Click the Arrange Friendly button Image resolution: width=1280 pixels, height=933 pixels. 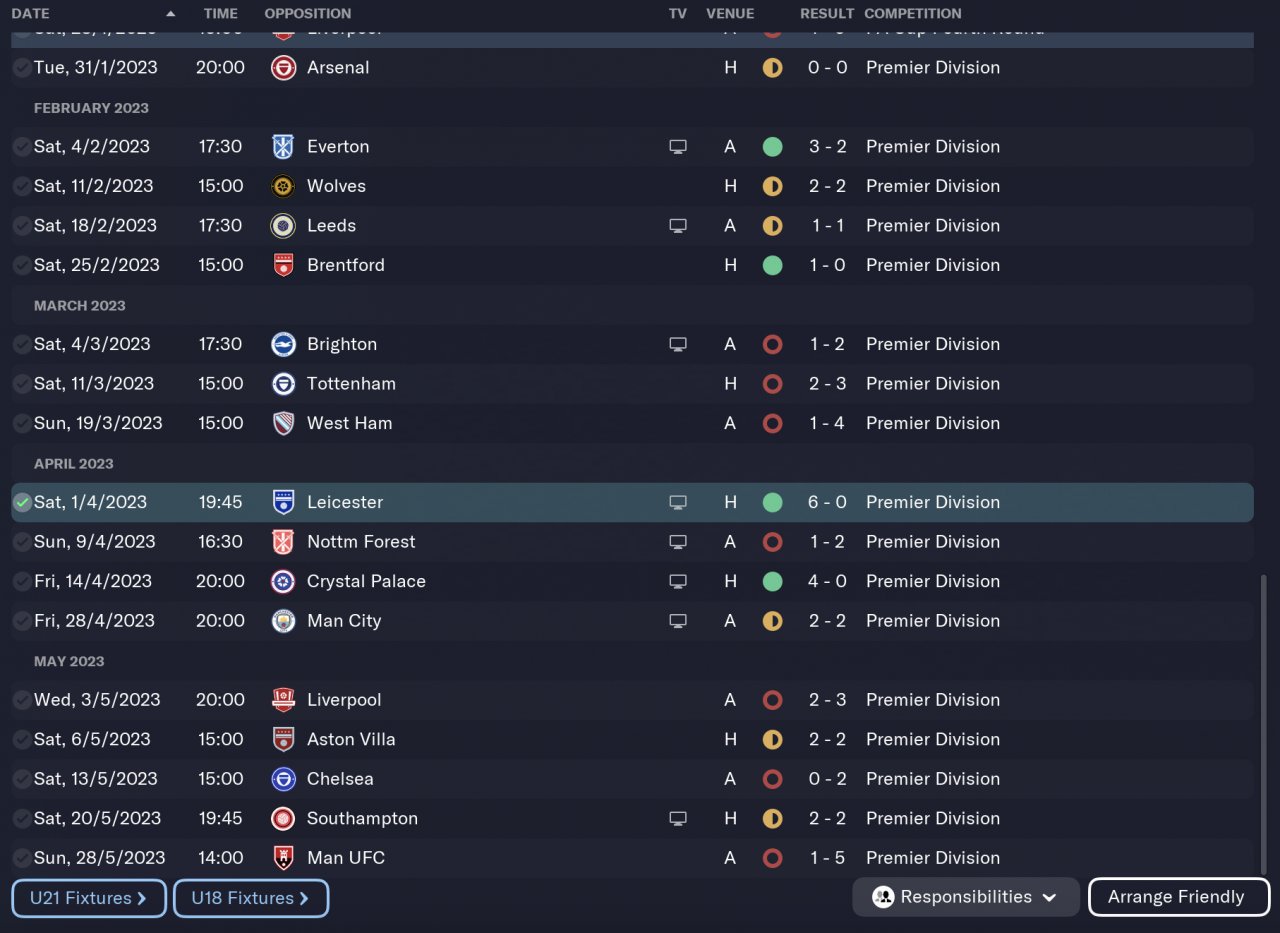1176,897
